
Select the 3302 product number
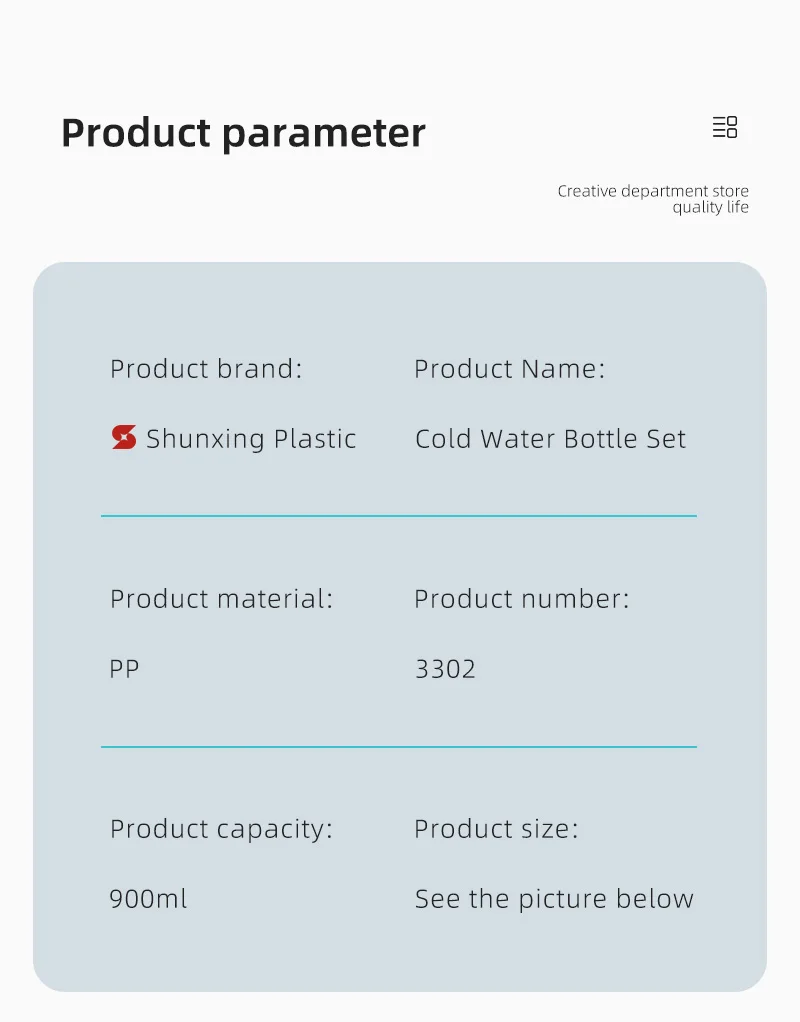(445, 669)
